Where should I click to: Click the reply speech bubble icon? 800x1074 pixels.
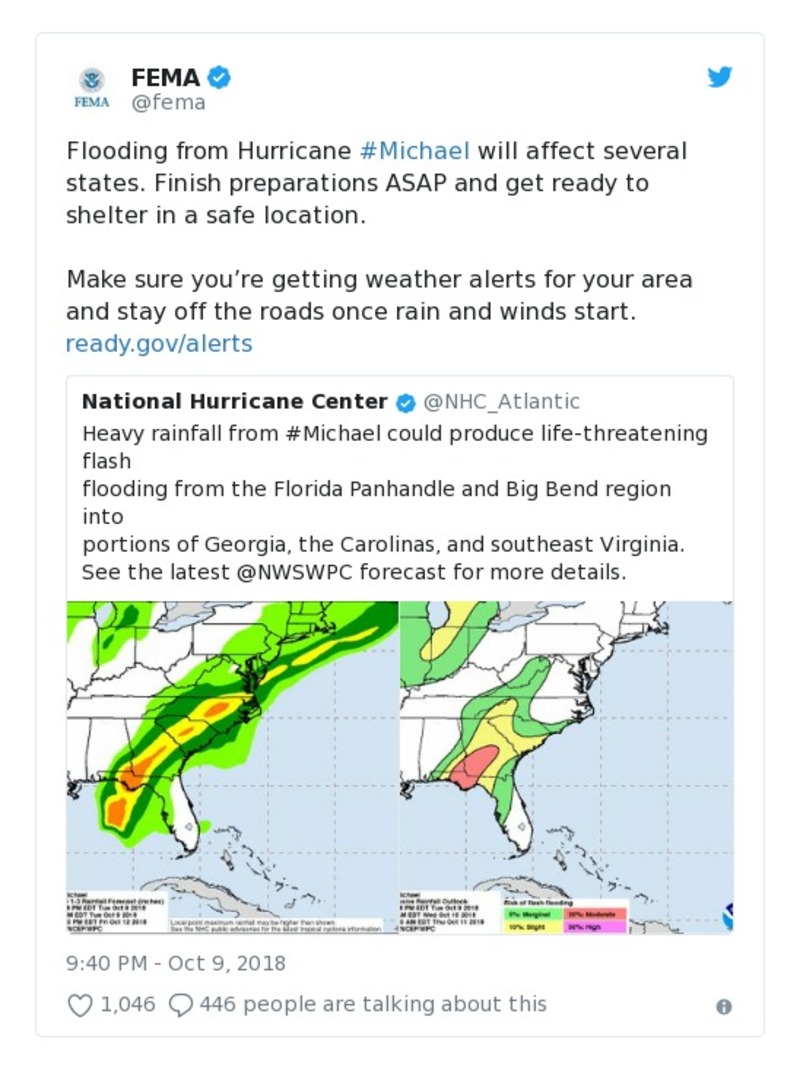(180, 1004)
